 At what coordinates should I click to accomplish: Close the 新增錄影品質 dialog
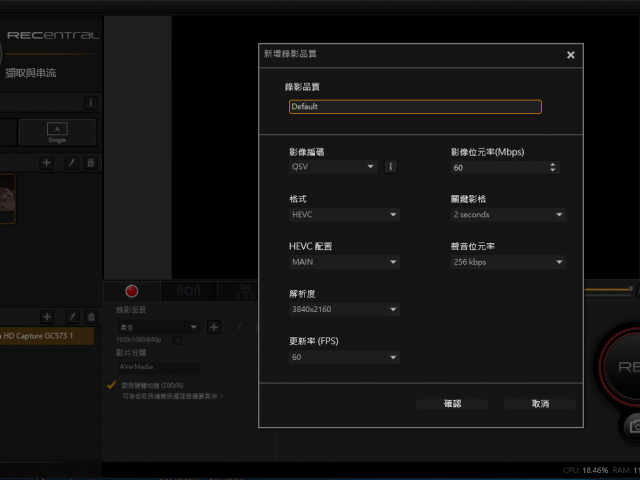[570, 55]
